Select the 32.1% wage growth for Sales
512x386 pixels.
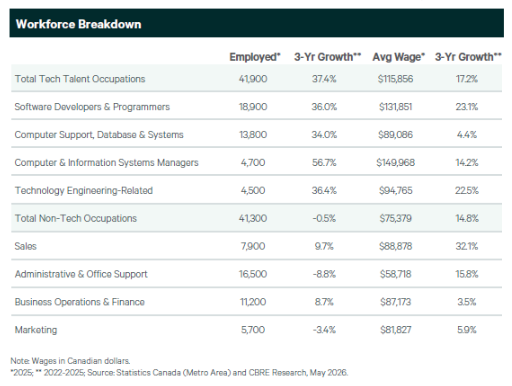[467, 246]
